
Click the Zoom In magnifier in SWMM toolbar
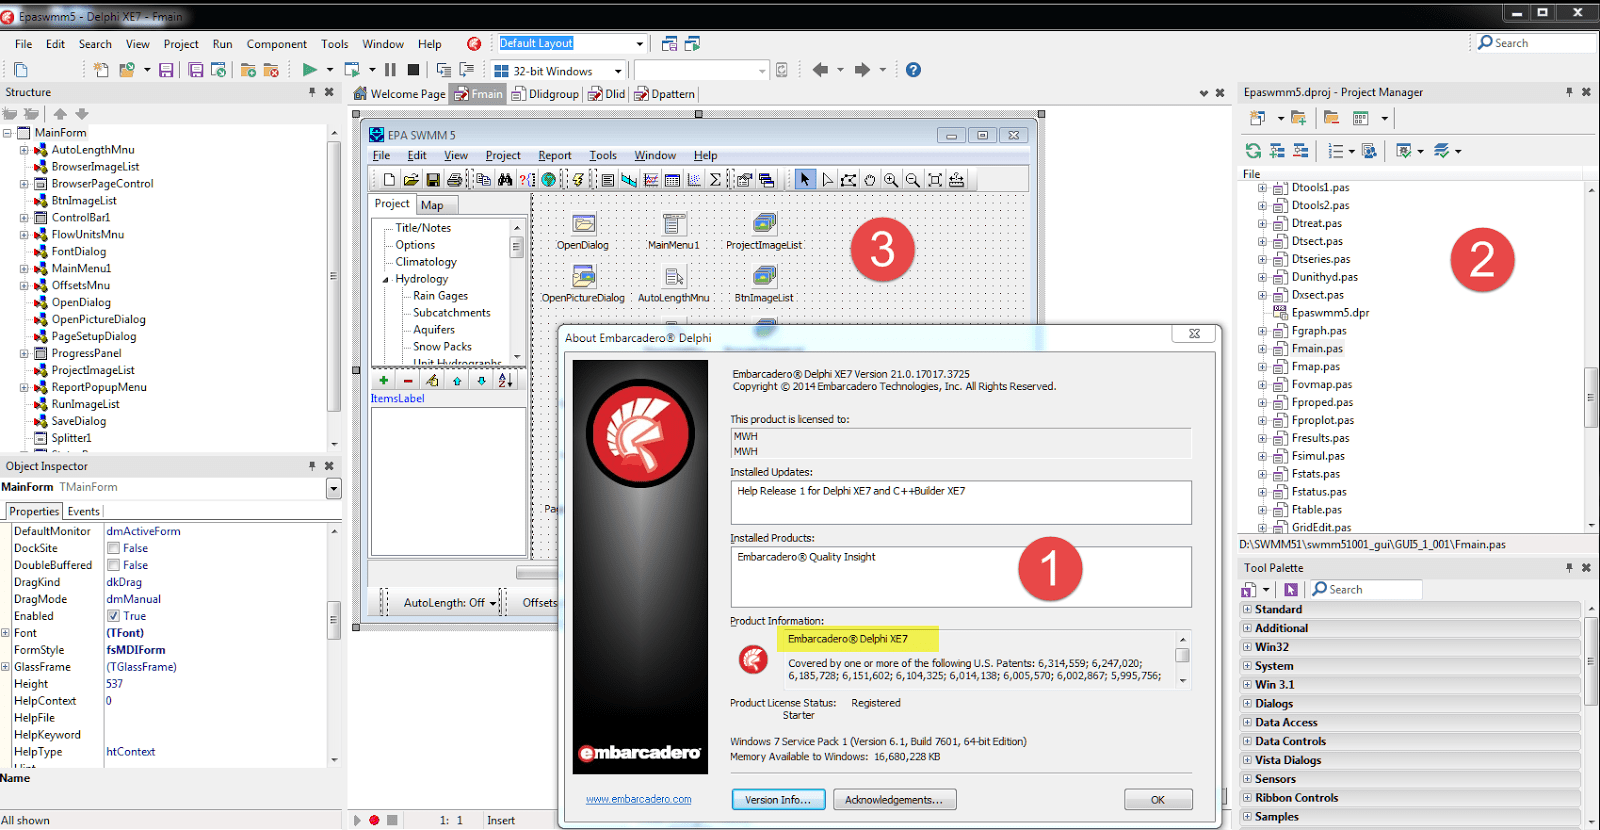pos(891,180)
